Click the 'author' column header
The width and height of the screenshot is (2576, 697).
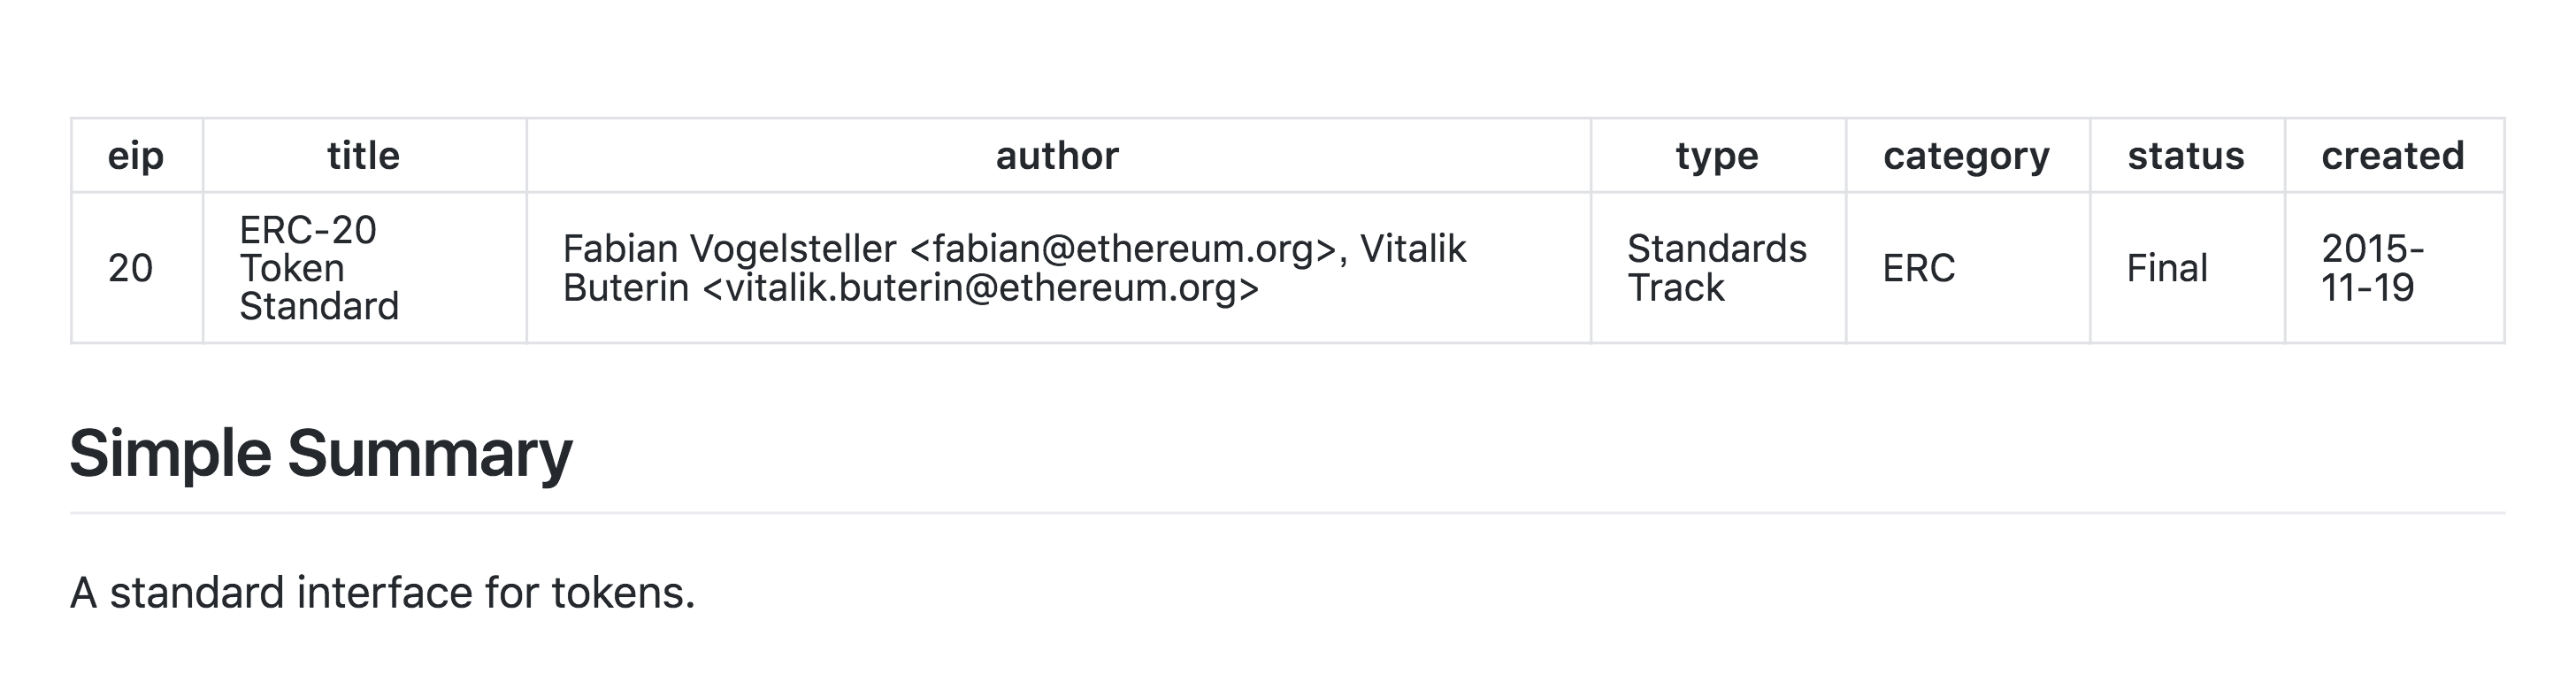[1057, 156]
